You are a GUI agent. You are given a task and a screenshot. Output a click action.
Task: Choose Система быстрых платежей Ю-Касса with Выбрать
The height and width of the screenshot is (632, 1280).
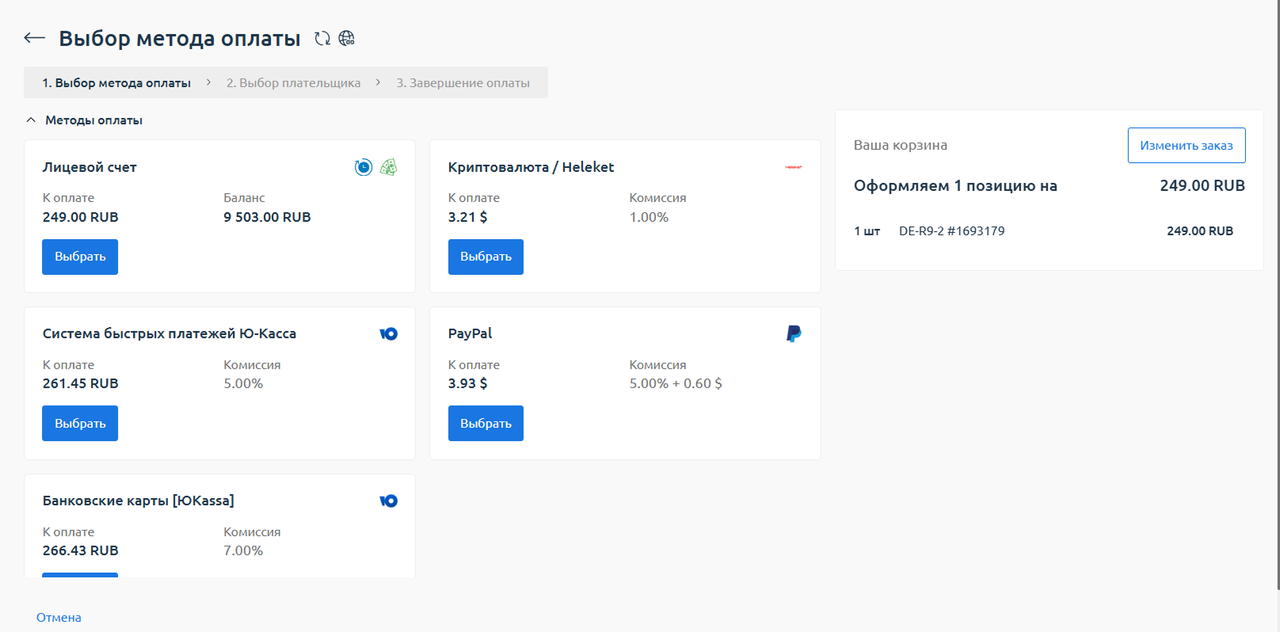pos(80,423)
